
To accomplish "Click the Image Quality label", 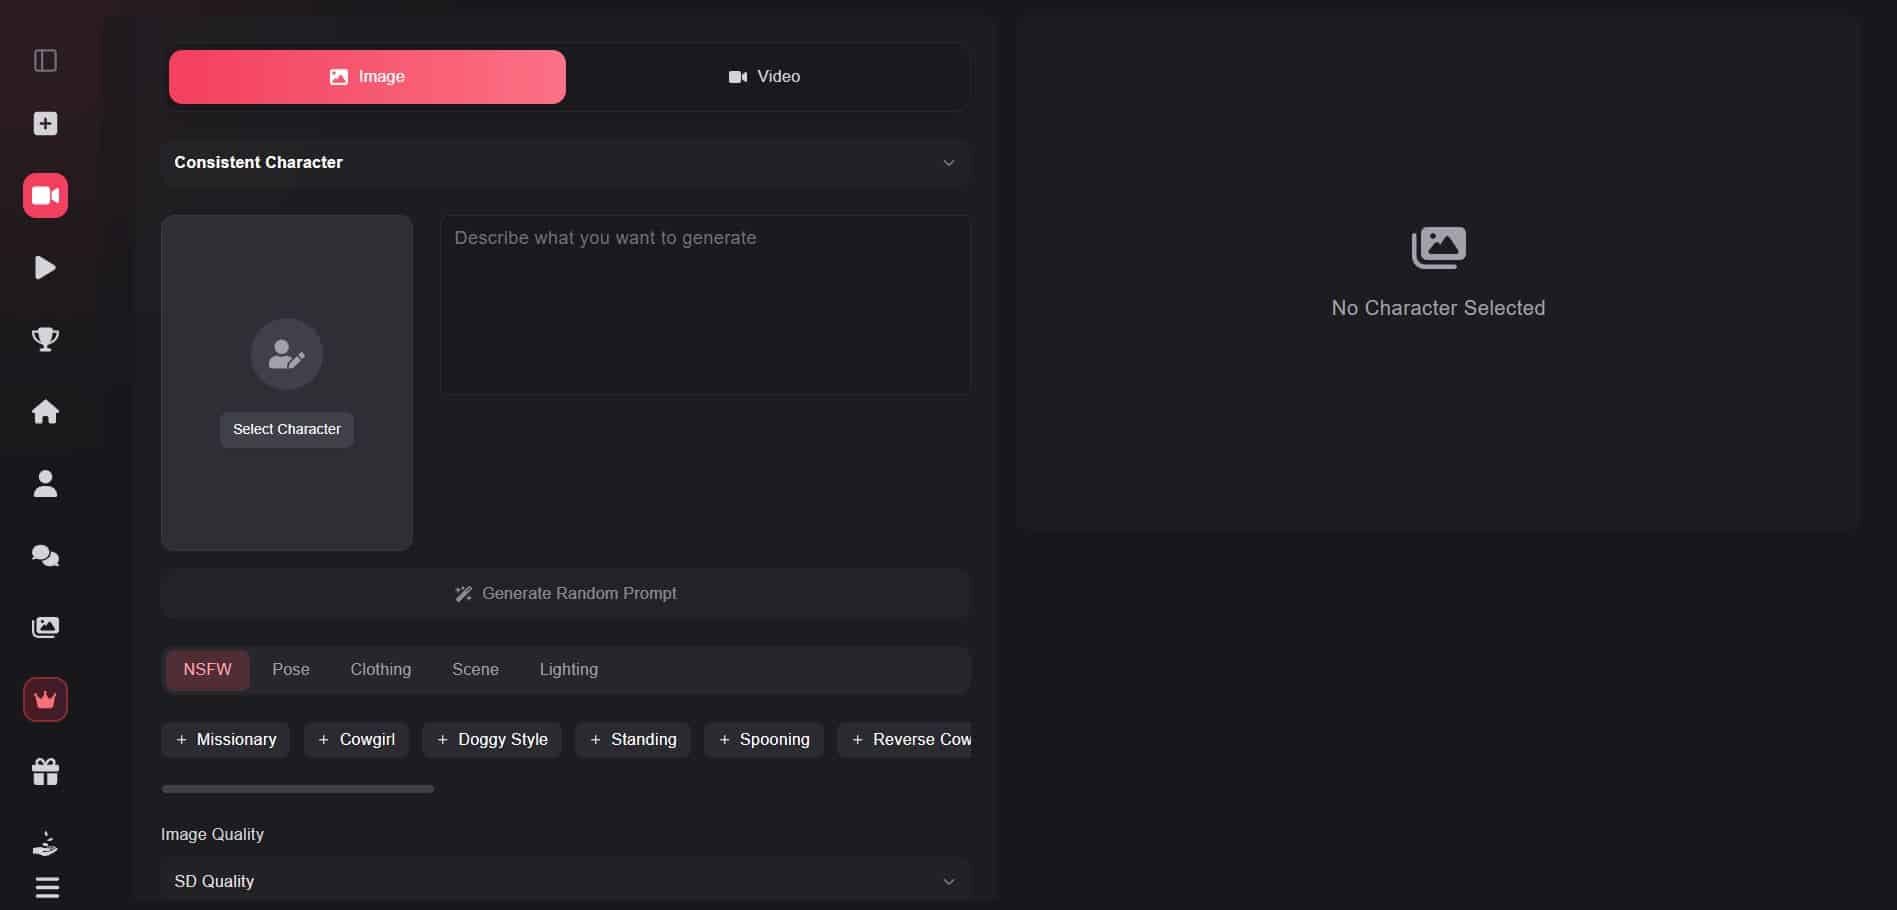I will click(x=212, y=834).
